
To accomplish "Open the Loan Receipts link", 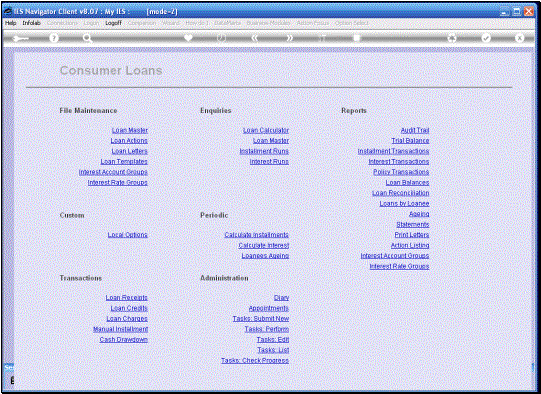I will [127, 297].
